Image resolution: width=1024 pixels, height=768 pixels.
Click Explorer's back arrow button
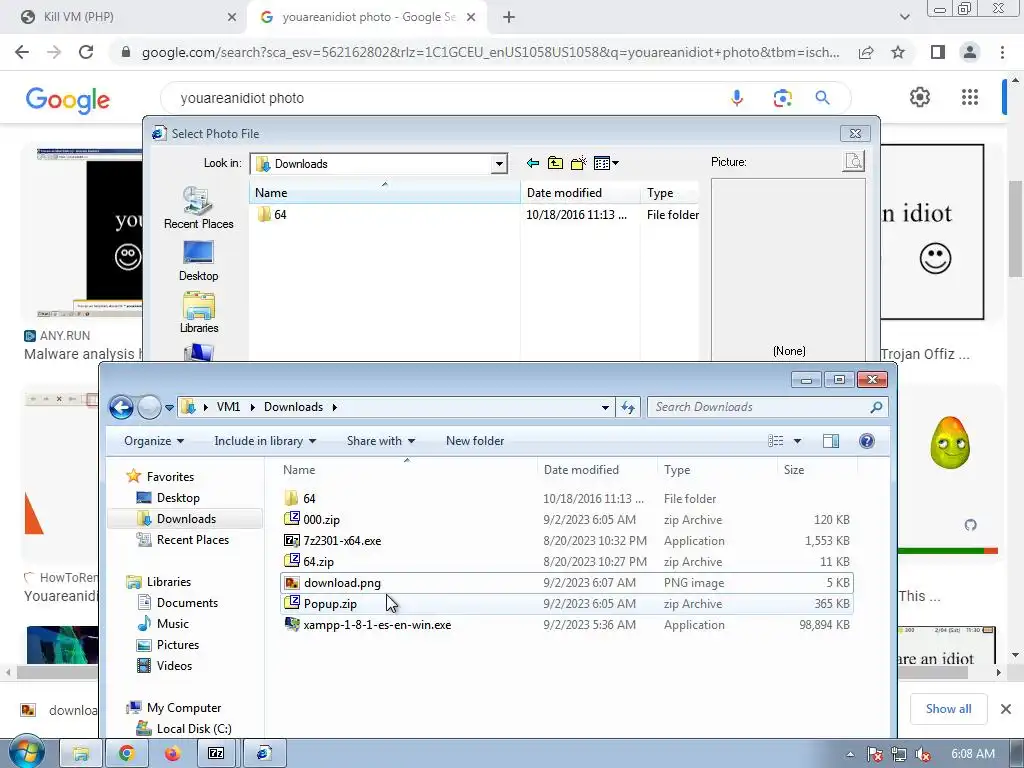pyautogui.click(x=121, y=407)
